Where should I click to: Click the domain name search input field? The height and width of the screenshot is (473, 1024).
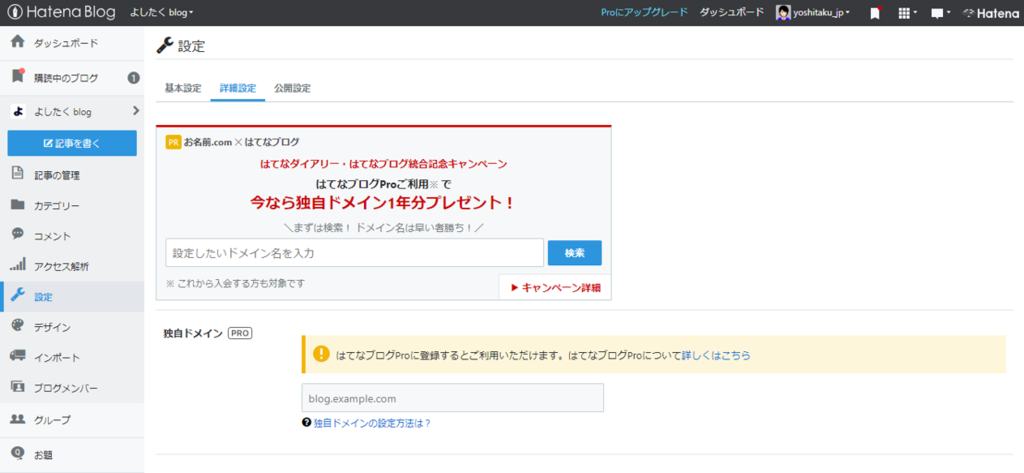click(355, 253)
